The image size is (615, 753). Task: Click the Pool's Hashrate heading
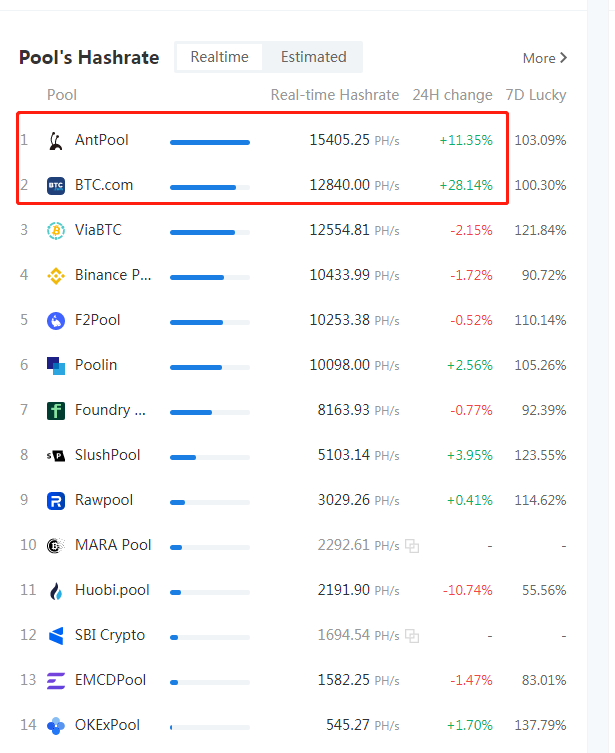click(x=89, y=58)
